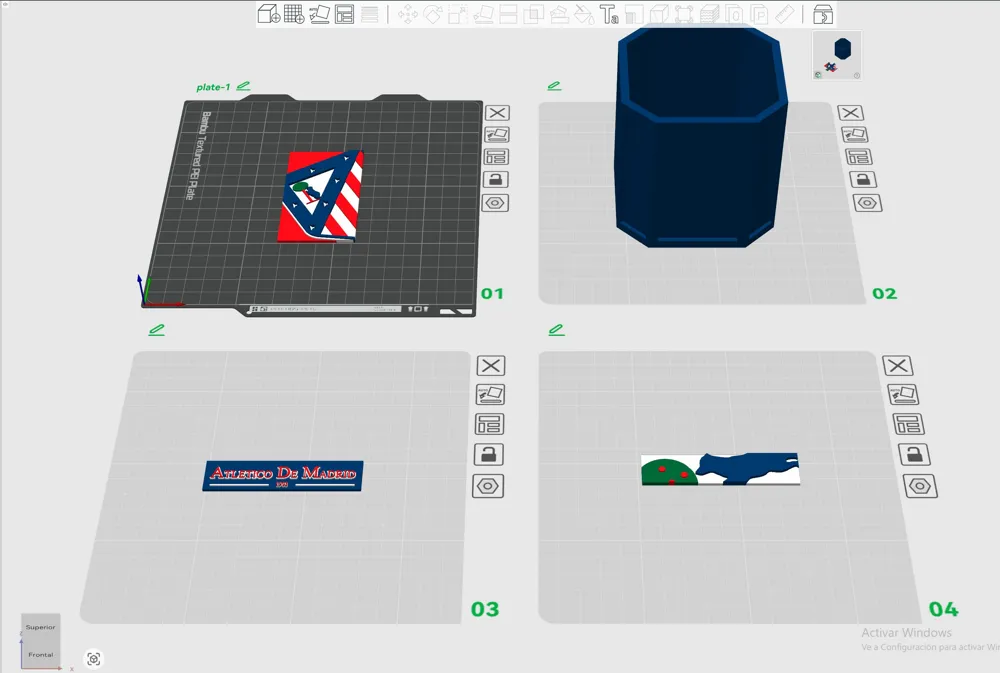1000x673 pixels.
Task: Remove objects from plate 03
Action: 491,366
